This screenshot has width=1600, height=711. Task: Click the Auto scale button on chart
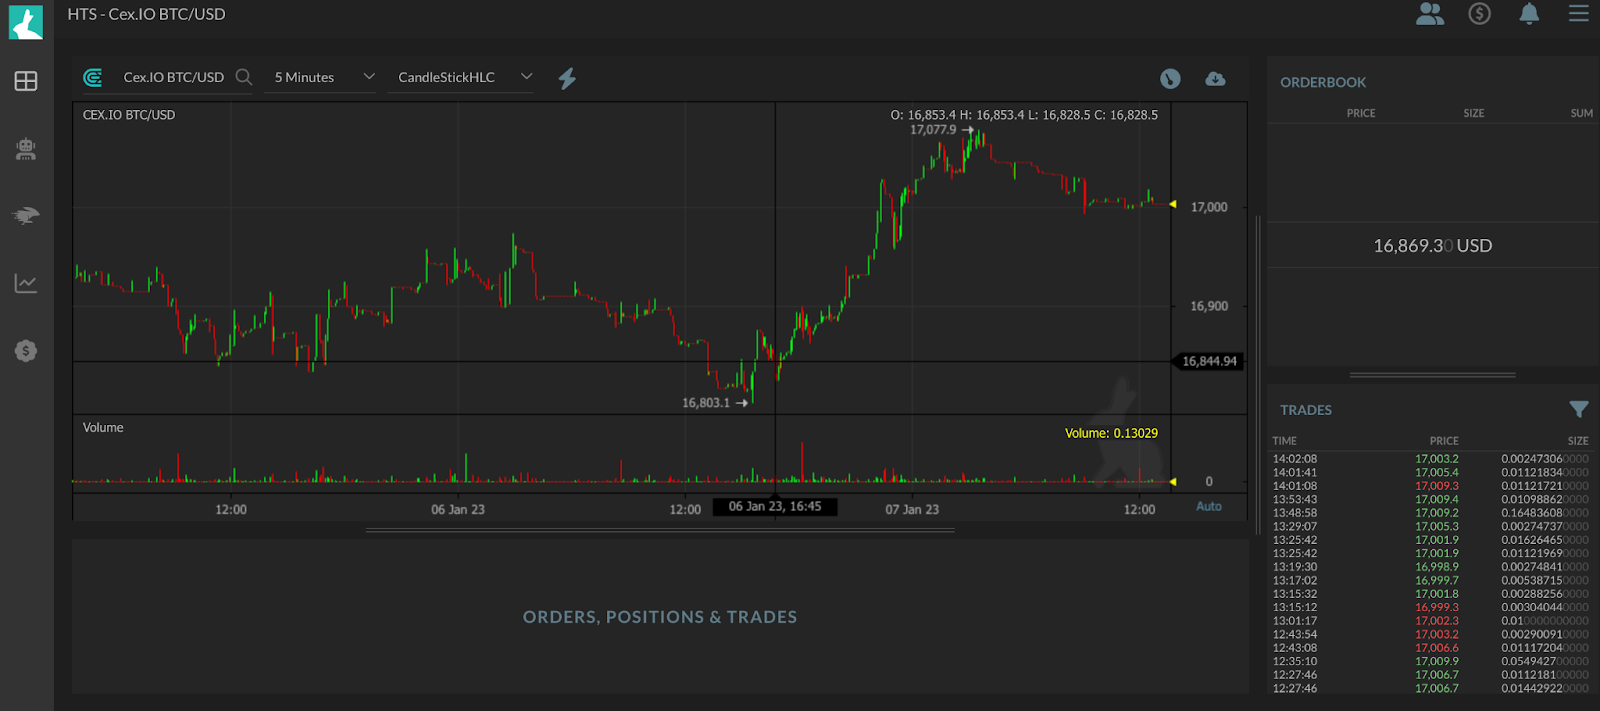pos(1209,506)
